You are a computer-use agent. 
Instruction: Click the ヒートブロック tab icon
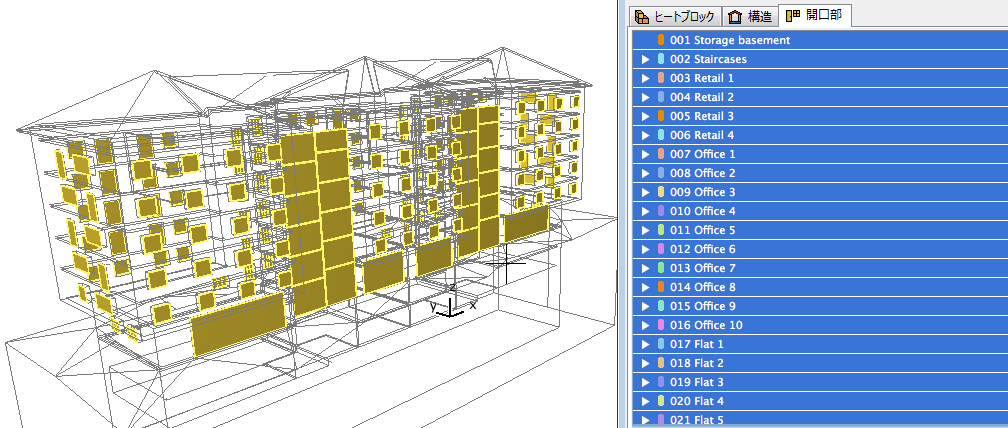point(642,17)
